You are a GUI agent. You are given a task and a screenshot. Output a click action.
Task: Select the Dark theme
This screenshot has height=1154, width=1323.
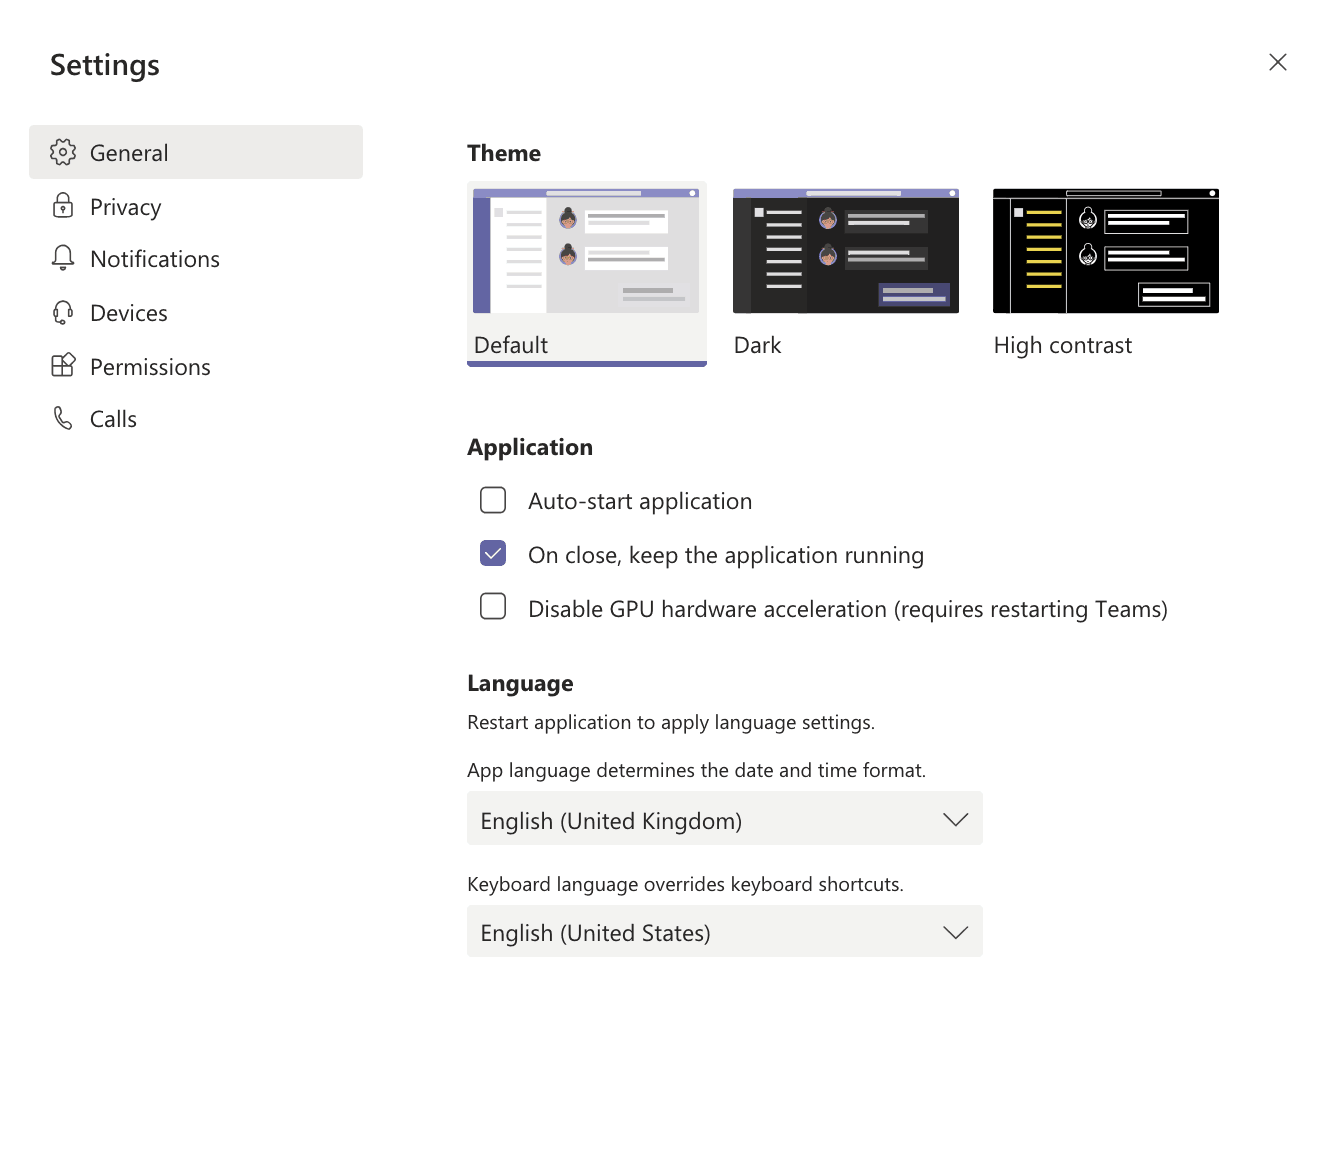point(845,250)
